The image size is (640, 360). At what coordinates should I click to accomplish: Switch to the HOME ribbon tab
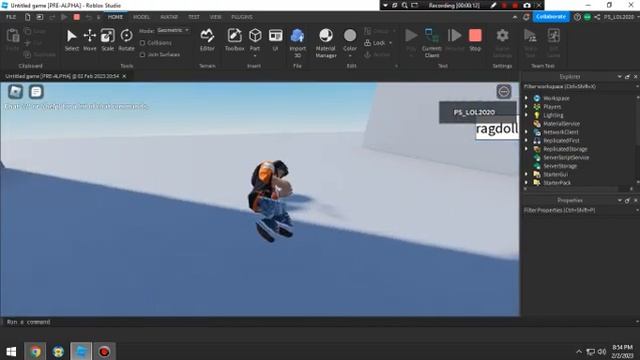tap(115, 17)
